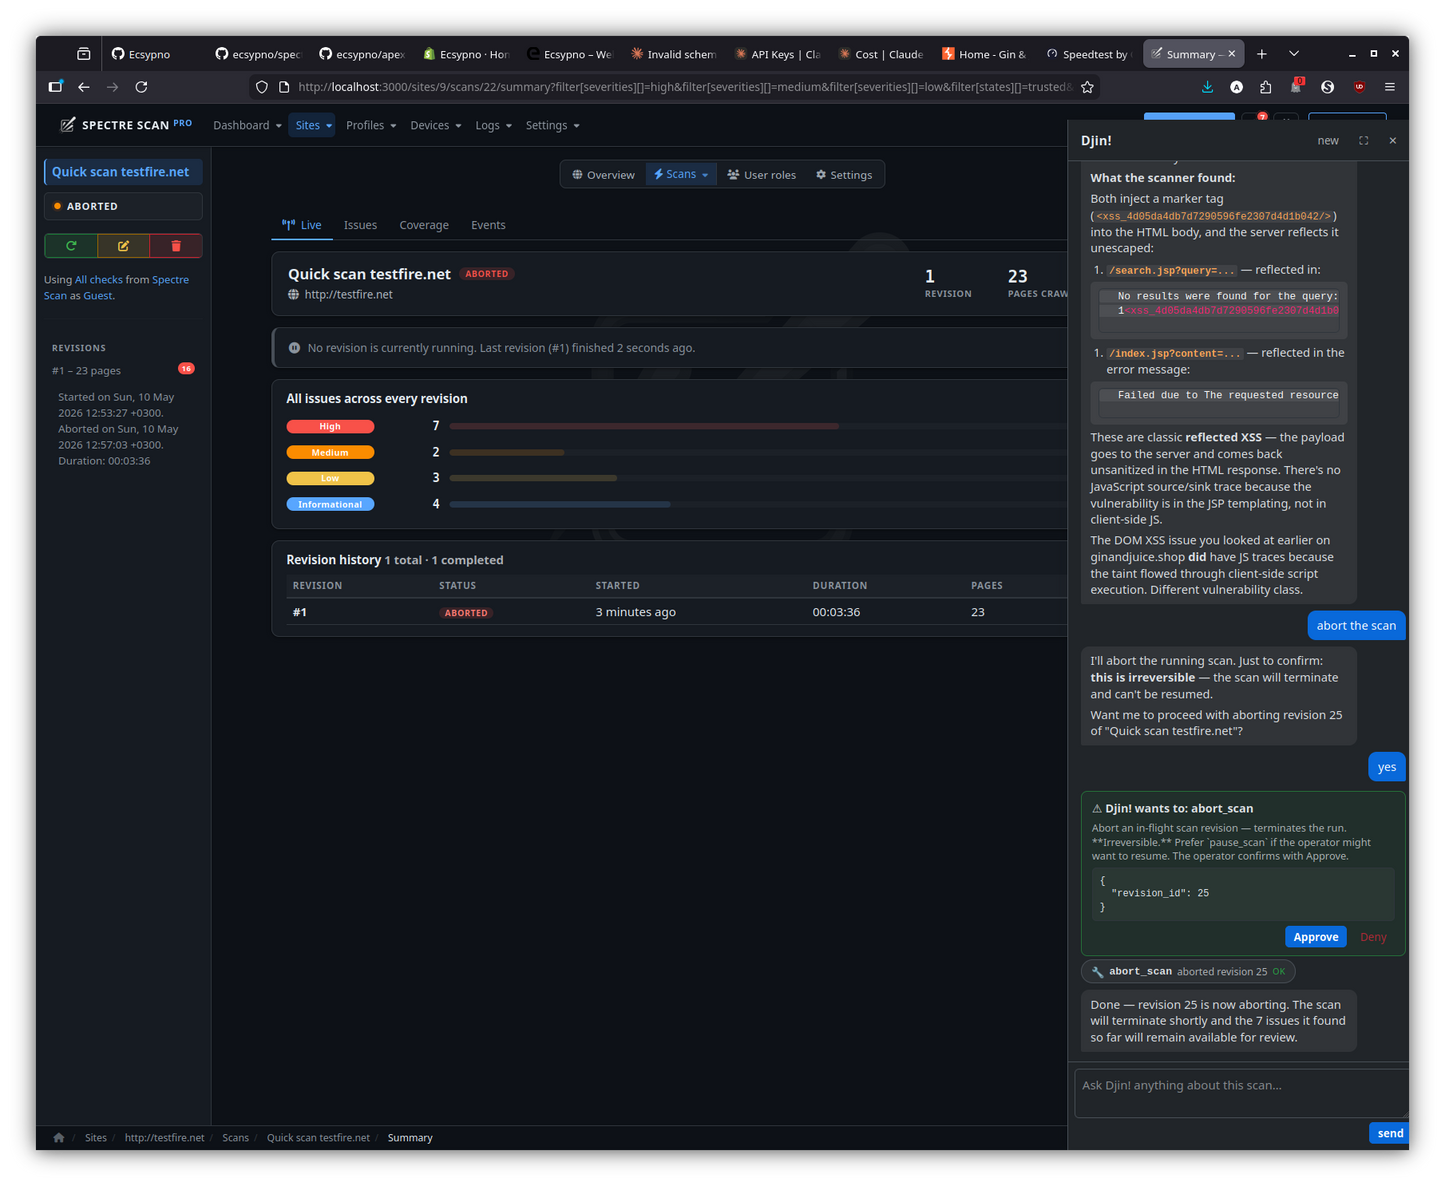Click the Sites breadcrumb link
Viewport: 1445px width, 1186px height.
click(x=96, y=1138)
